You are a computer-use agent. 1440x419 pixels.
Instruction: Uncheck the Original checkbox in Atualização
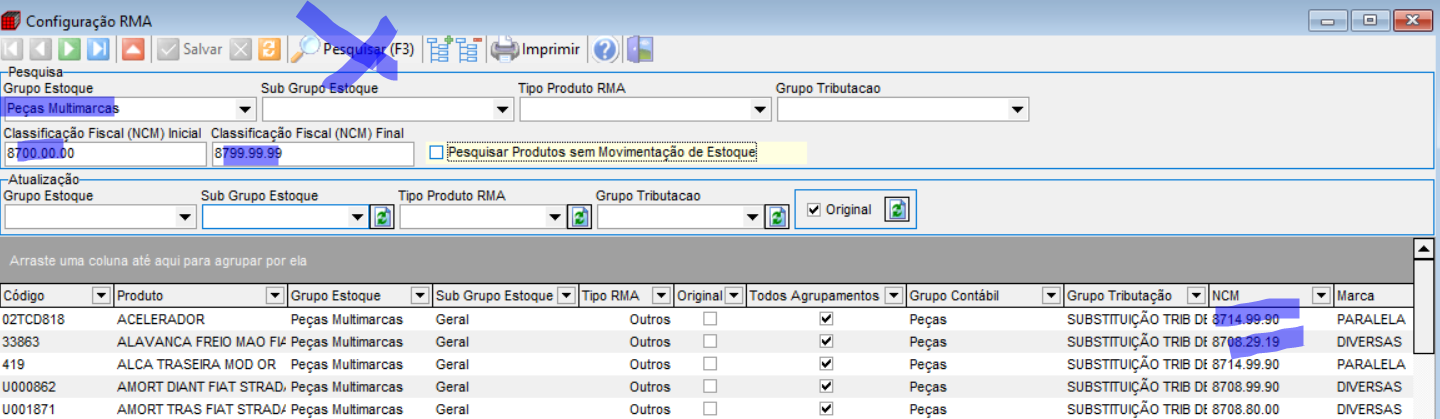(814, 209)
